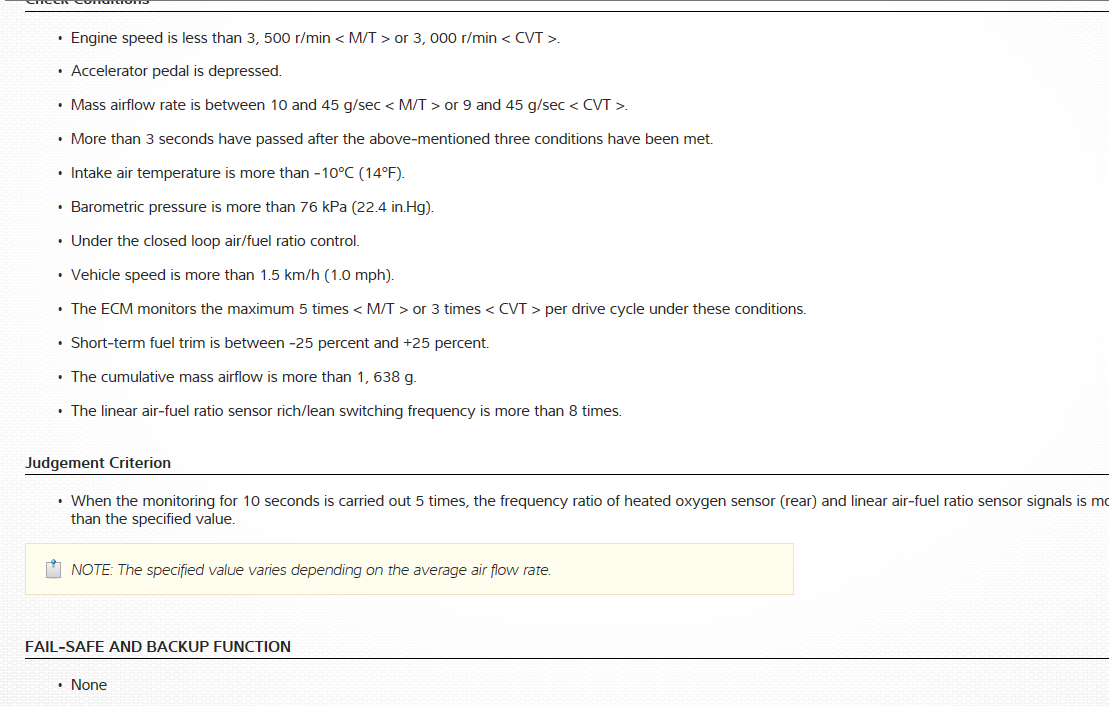This screenshot has height=706, width=1109.
Task: Click the engine speed condition line
Action: (x=315, y=38)
